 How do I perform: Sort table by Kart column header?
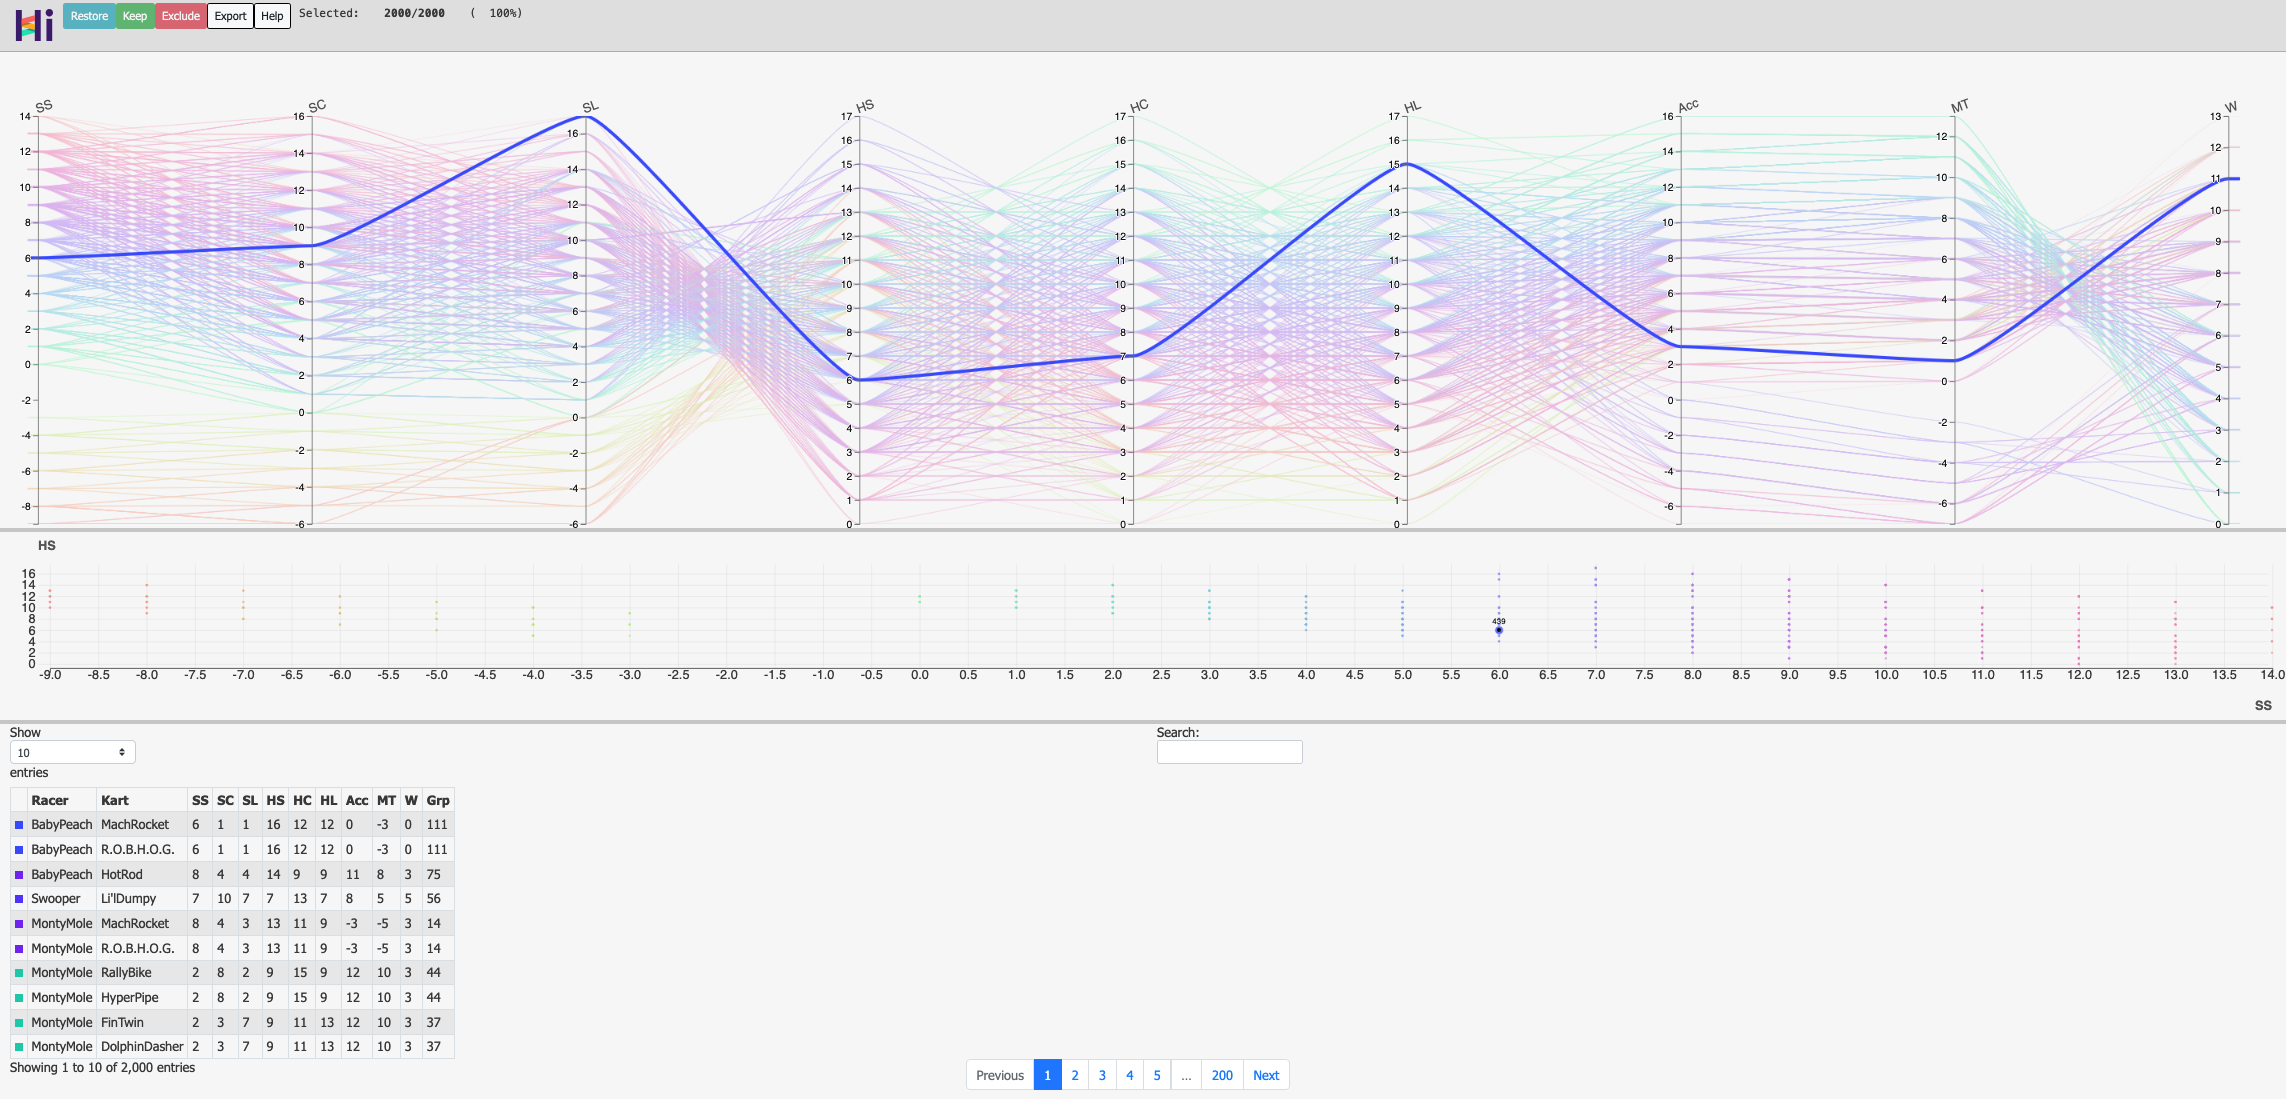(115, 800)
